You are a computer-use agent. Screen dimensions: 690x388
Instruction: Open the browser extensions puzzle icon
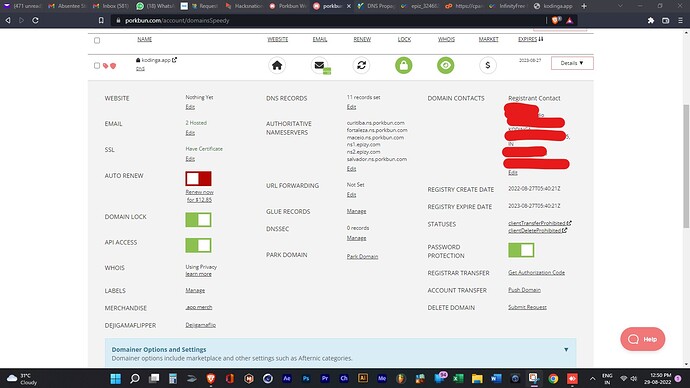click(x=651, y=20)
